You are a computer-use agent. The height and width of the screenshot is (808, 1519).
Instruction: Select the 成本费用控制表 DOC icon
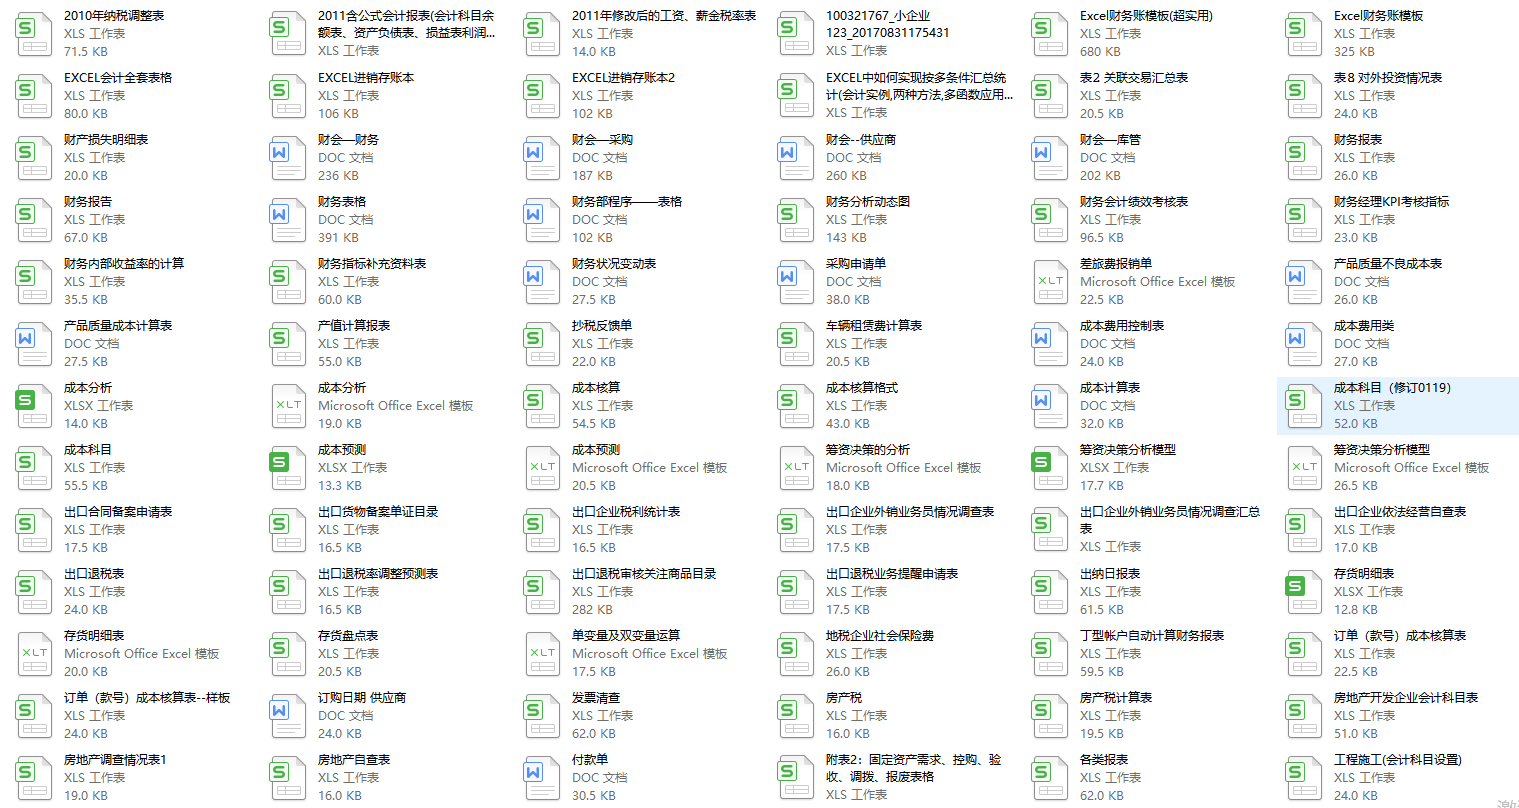(1050, 344)
